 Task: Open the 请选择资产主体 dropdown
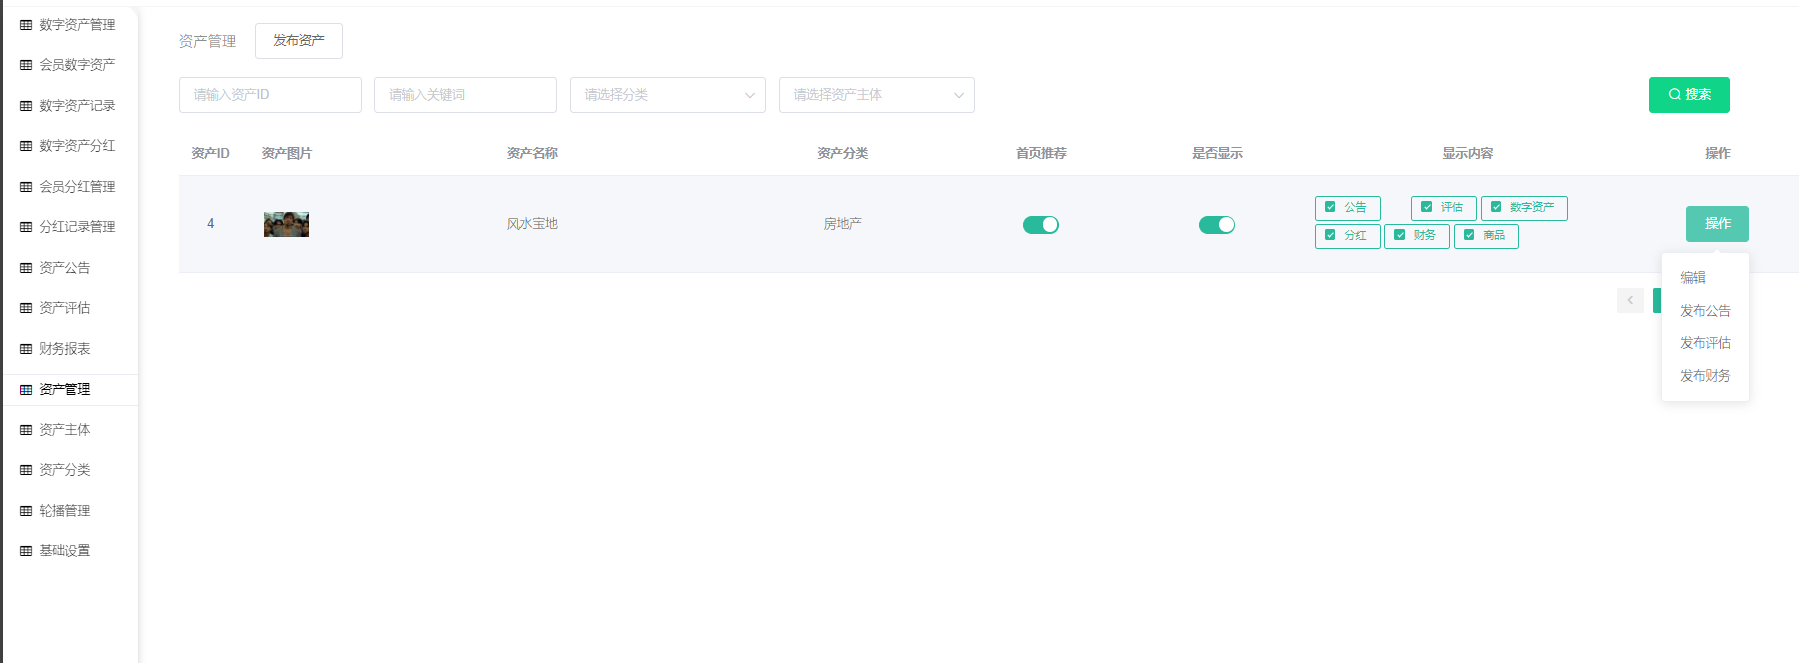point(877,95)
